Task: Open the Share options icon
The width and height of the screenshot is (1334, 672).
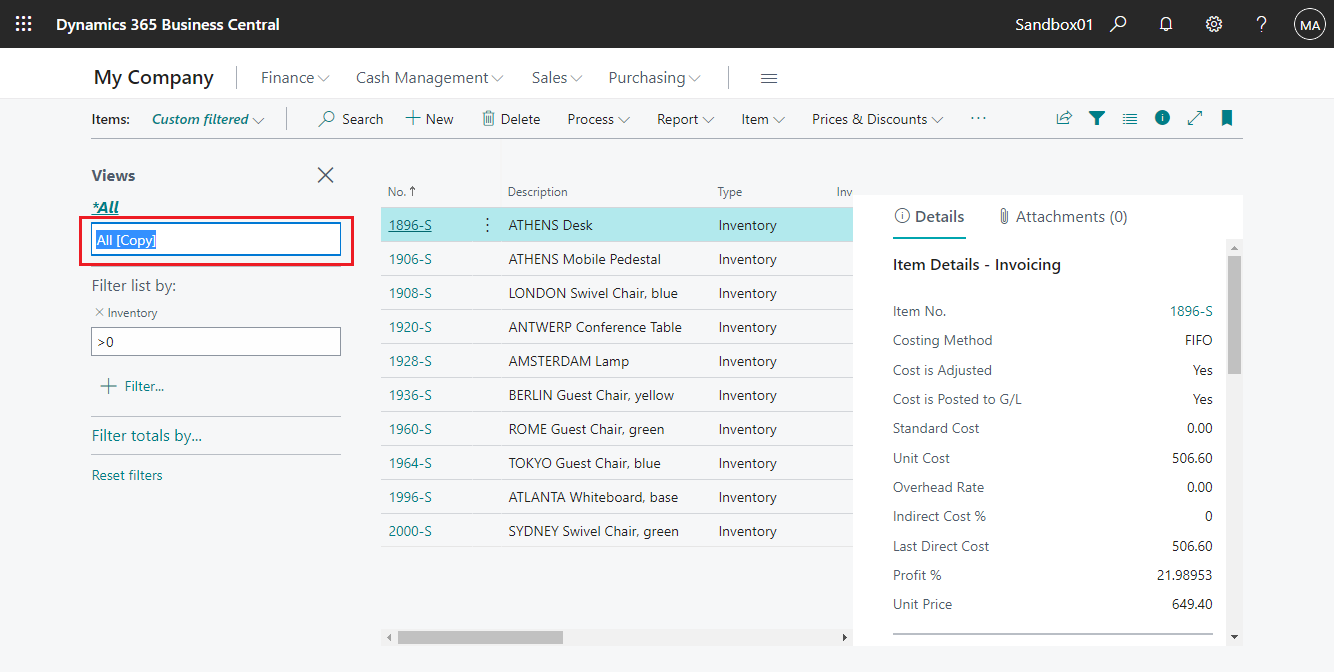Action: click(x=1063, y=118)
